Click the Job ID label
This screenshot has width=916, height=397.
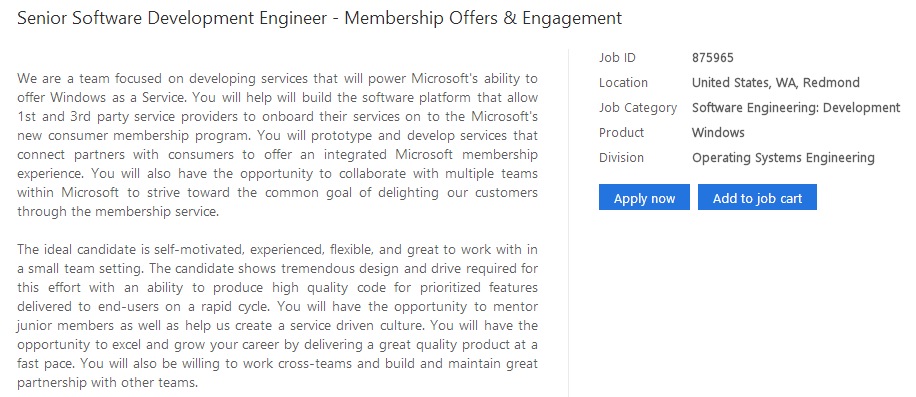(x=617, y=58)
